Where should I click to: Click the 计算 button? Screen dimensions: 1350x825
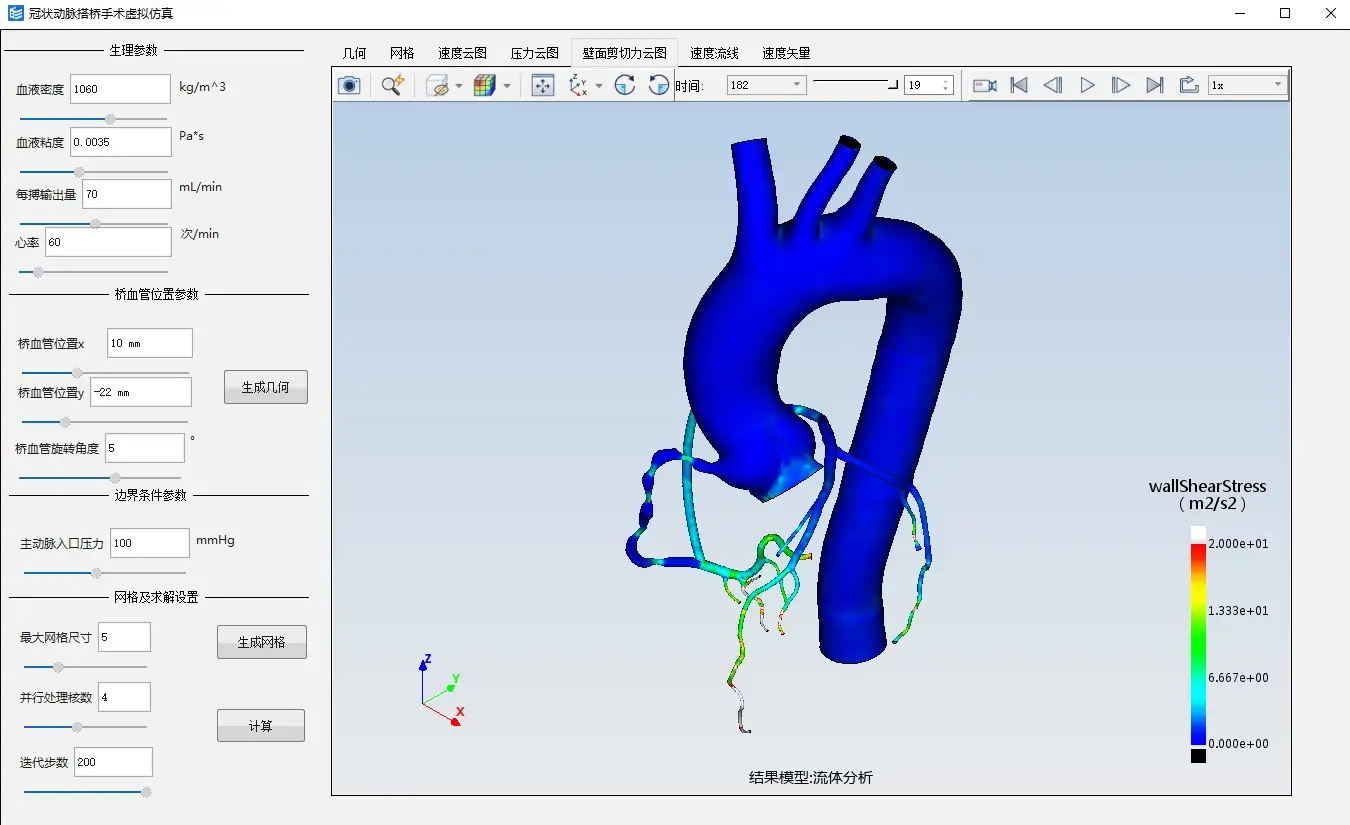click(260, 726)
